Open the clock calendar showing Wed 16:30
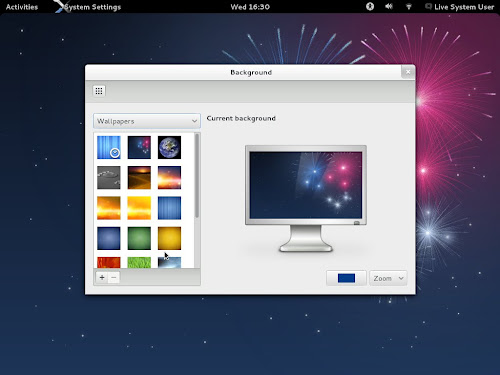The height and width of the screenshot is (375, 500). (250, 7)
